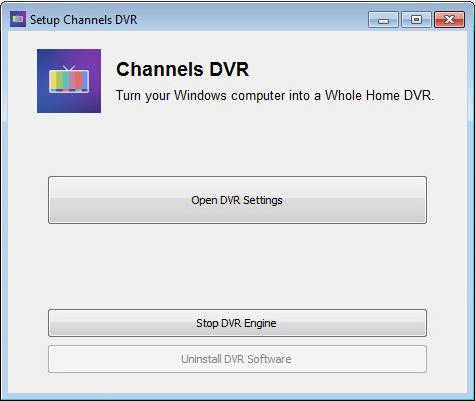Screen dimensions: 475x401
Task: Minimize the Setup Channels DVR window
Action: coord(383,20)
